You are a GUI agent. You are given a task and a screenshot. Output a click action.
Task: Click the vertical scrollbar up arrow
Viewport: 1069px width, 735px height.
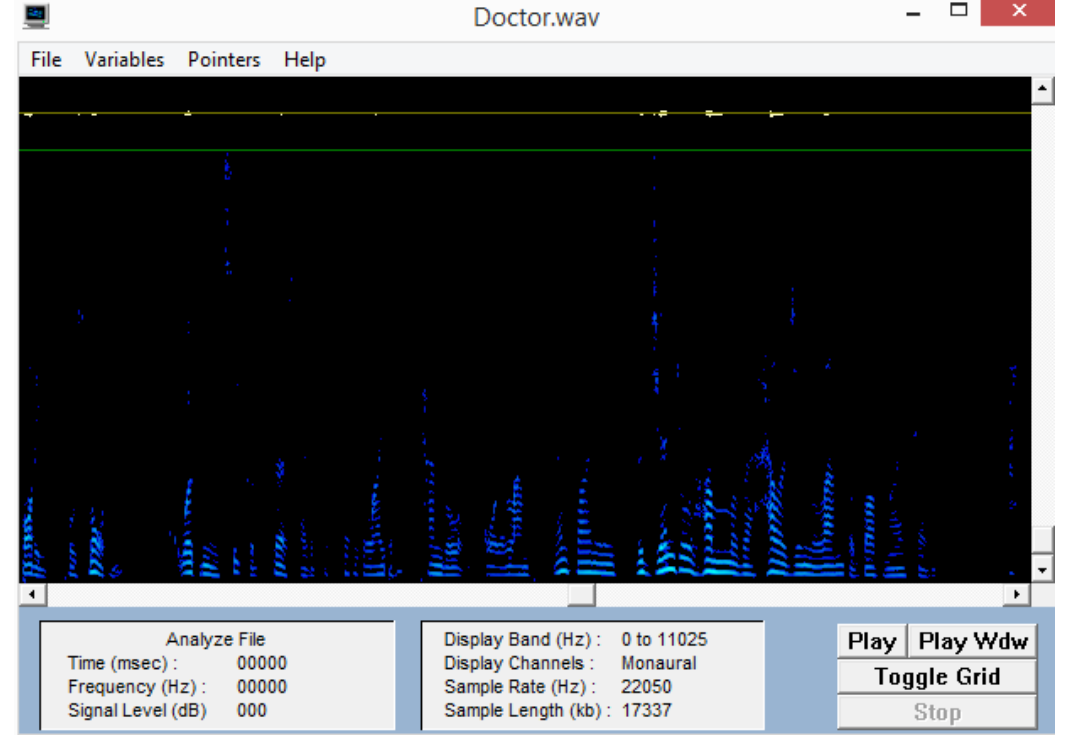click(x=1042, y=90)
